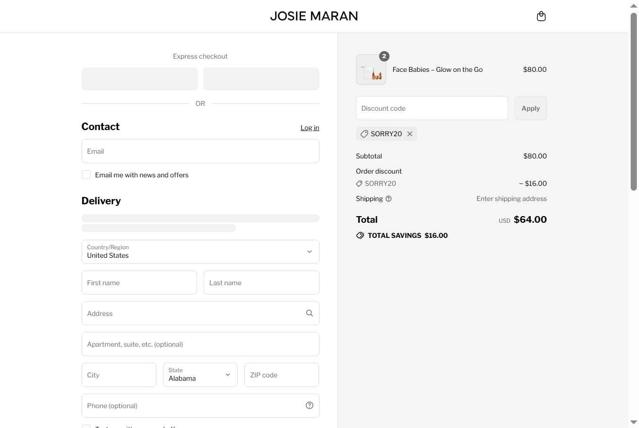The height and width of the screenshot is (428, 639).
Task: Check Email me with news and offers
Action: [x=86, y=175]
